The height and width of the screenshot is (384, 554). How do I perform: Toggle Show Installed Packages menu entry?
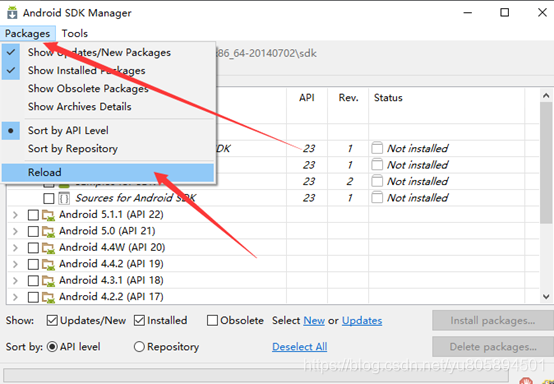pyautogui.click(x=108, y=70)
